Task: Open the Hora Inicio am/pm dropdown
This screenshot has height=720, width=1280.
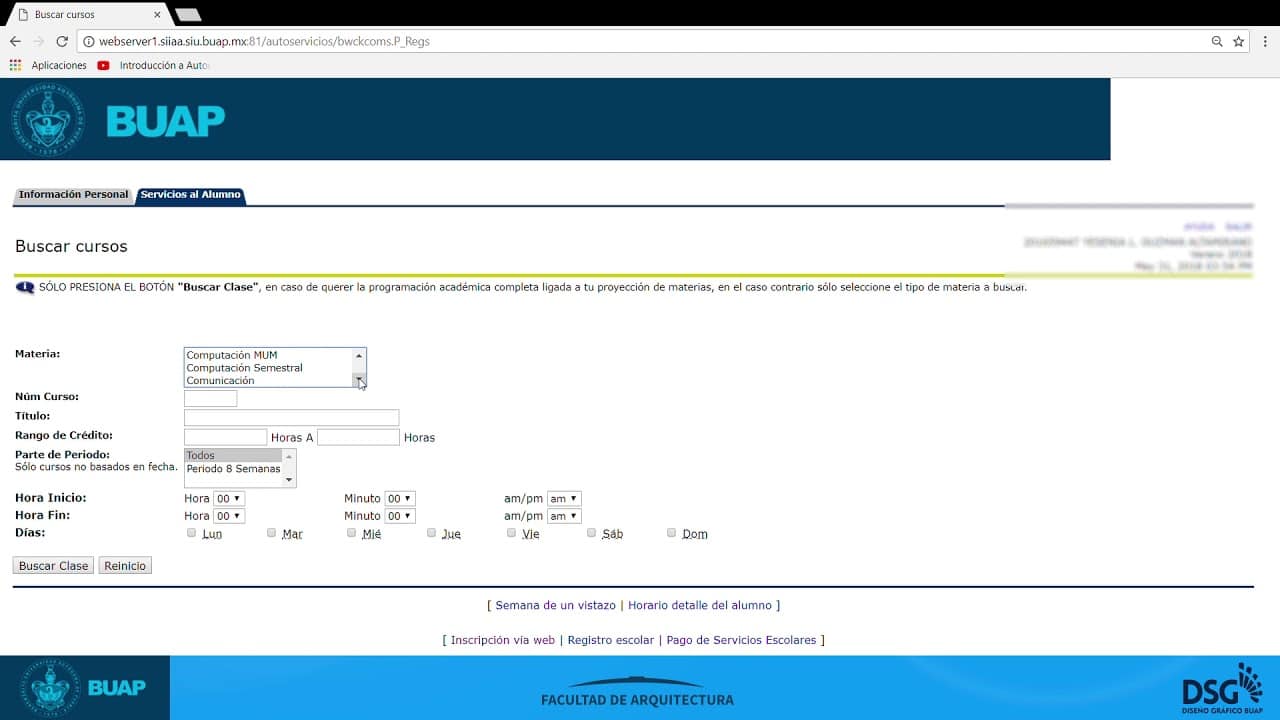Action: coord(563,498)
